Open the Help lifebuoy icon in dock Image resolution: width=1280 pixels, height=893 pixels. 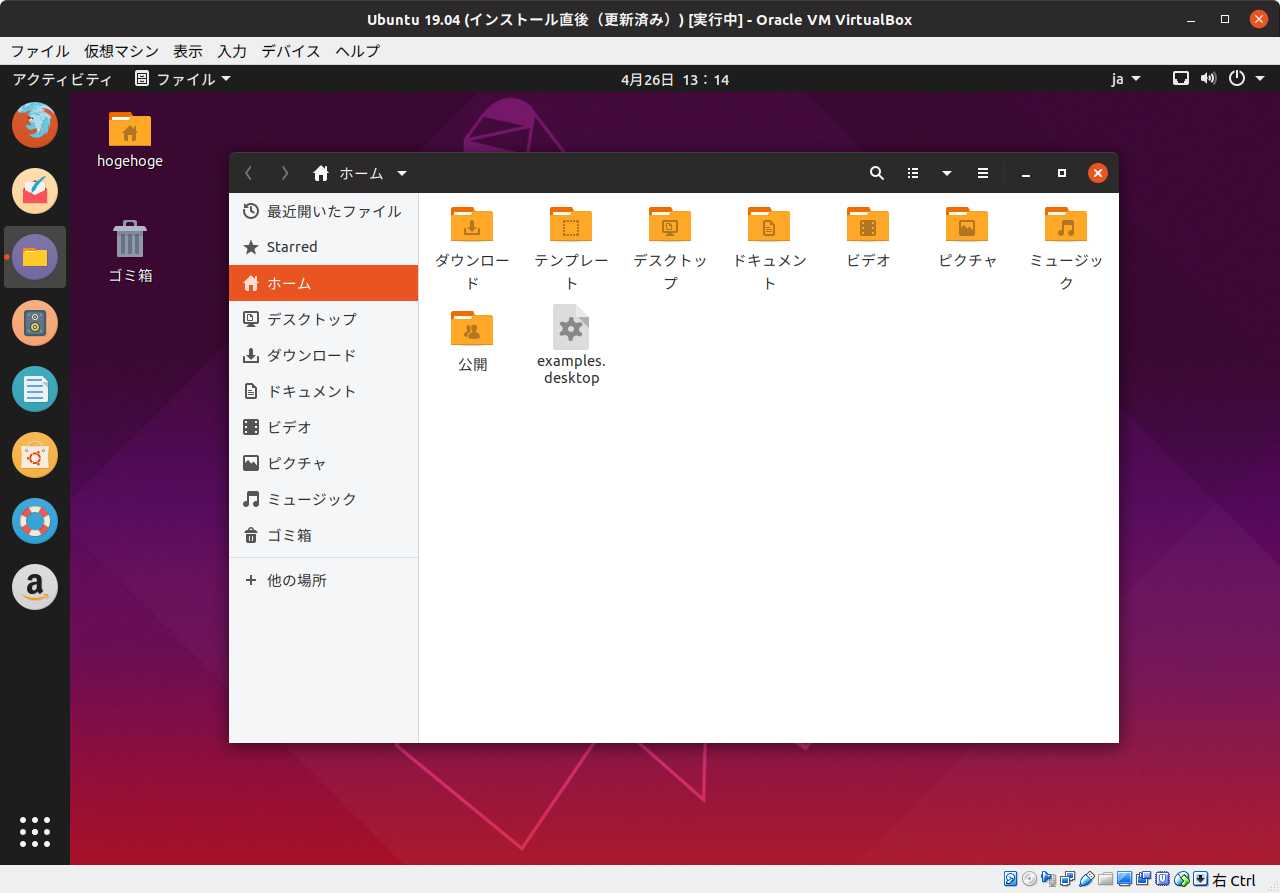pyautogui.click(x=35, y=521)
